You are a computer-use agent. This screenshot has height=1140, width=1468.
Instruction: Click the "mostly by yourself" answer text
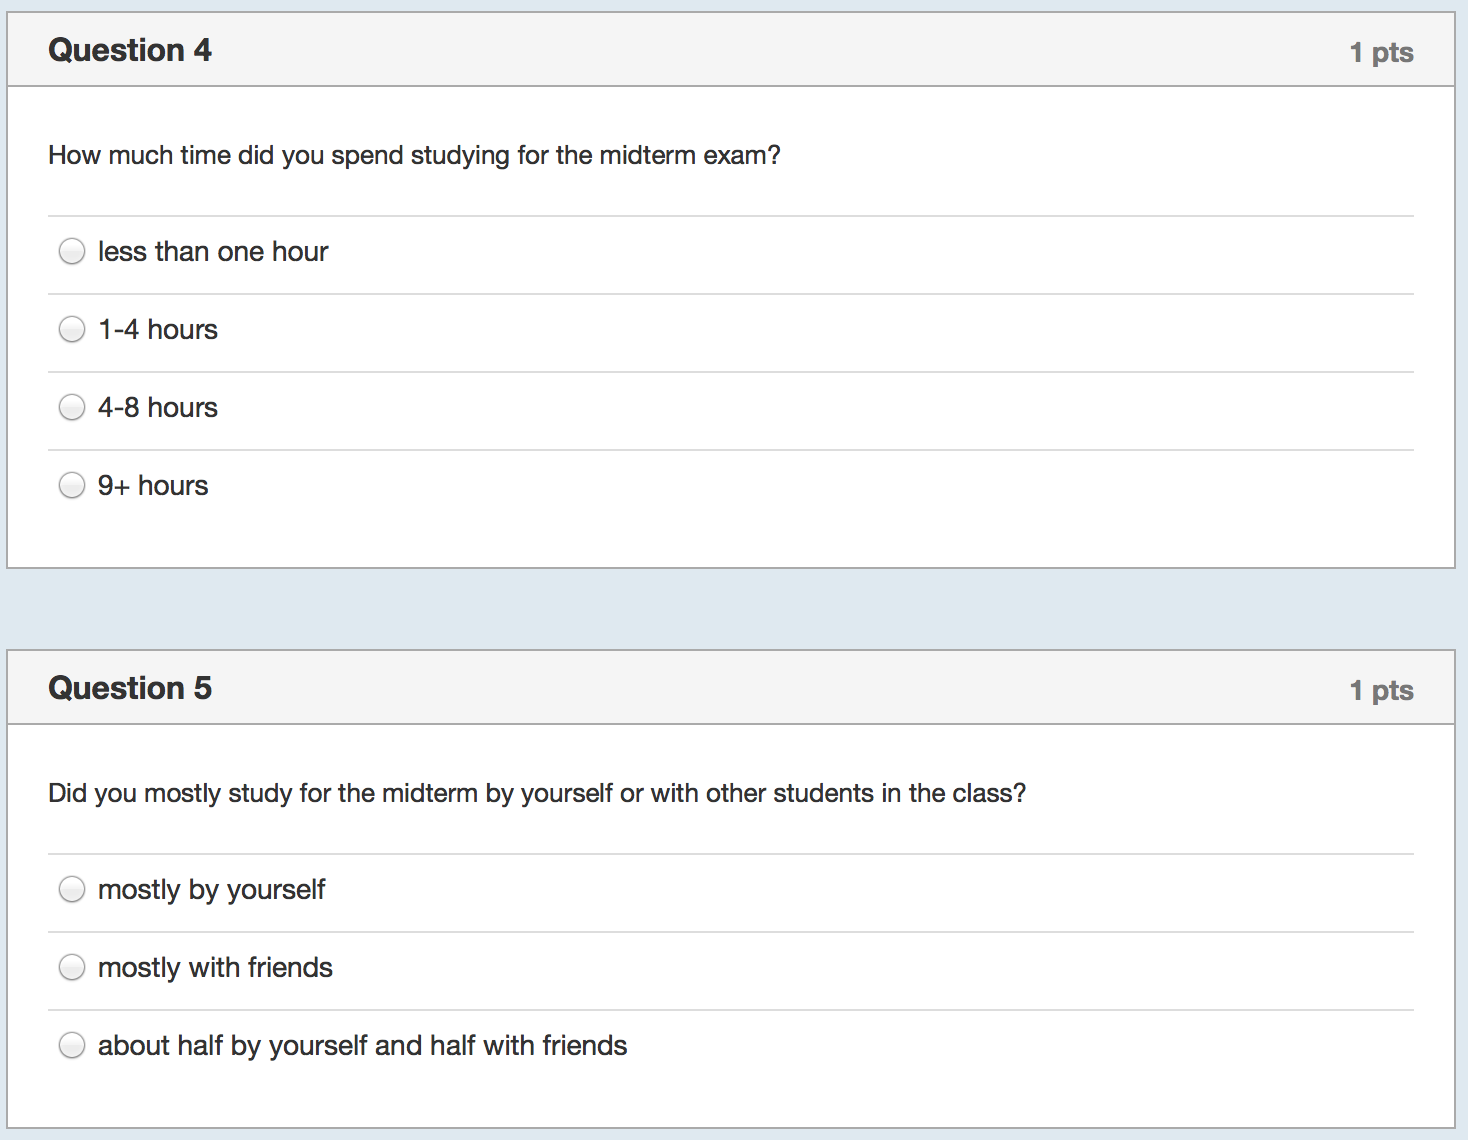(x=212, y=890)
